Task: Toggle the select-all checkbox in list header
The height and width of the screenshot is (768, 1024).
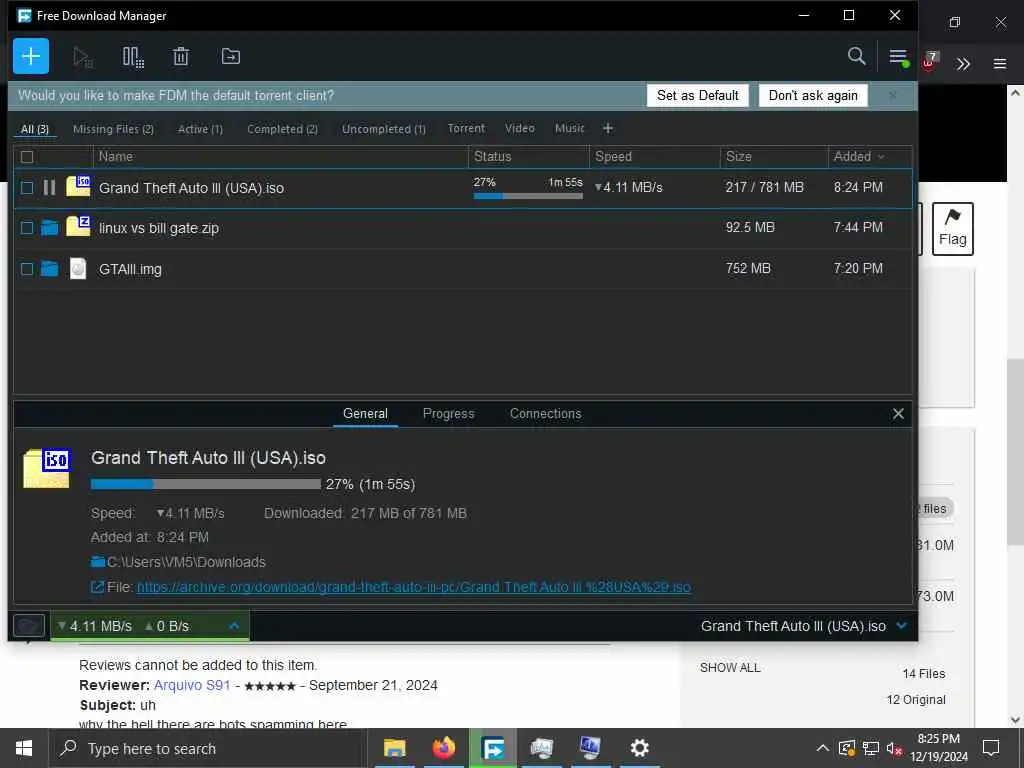Action: (27, 157)
